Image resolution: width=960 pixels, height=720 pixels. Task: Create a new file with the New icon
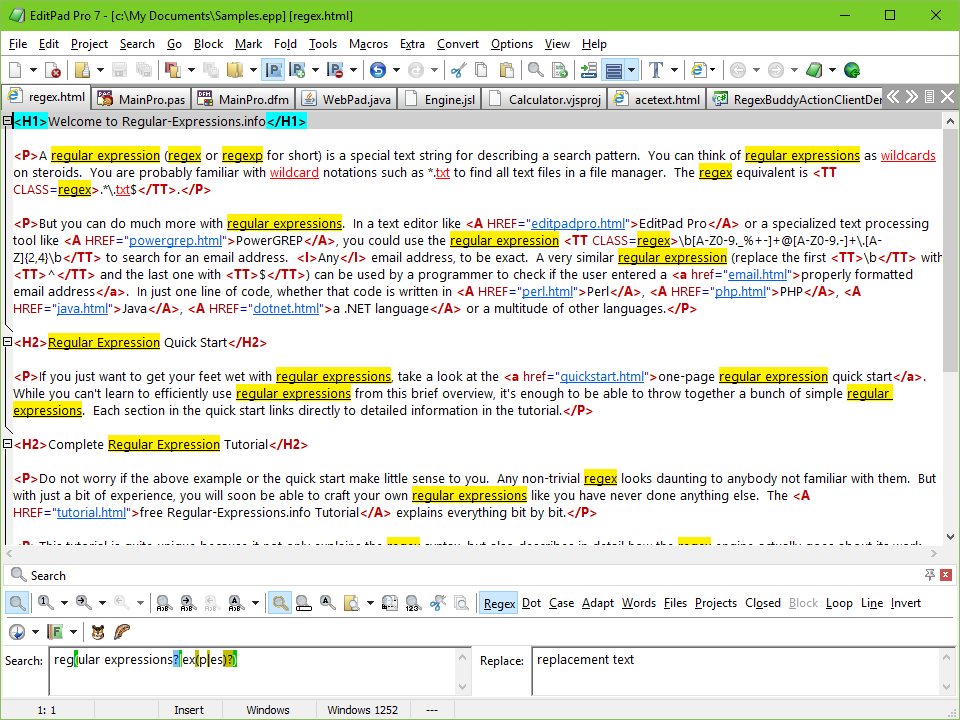coord(15,70)
